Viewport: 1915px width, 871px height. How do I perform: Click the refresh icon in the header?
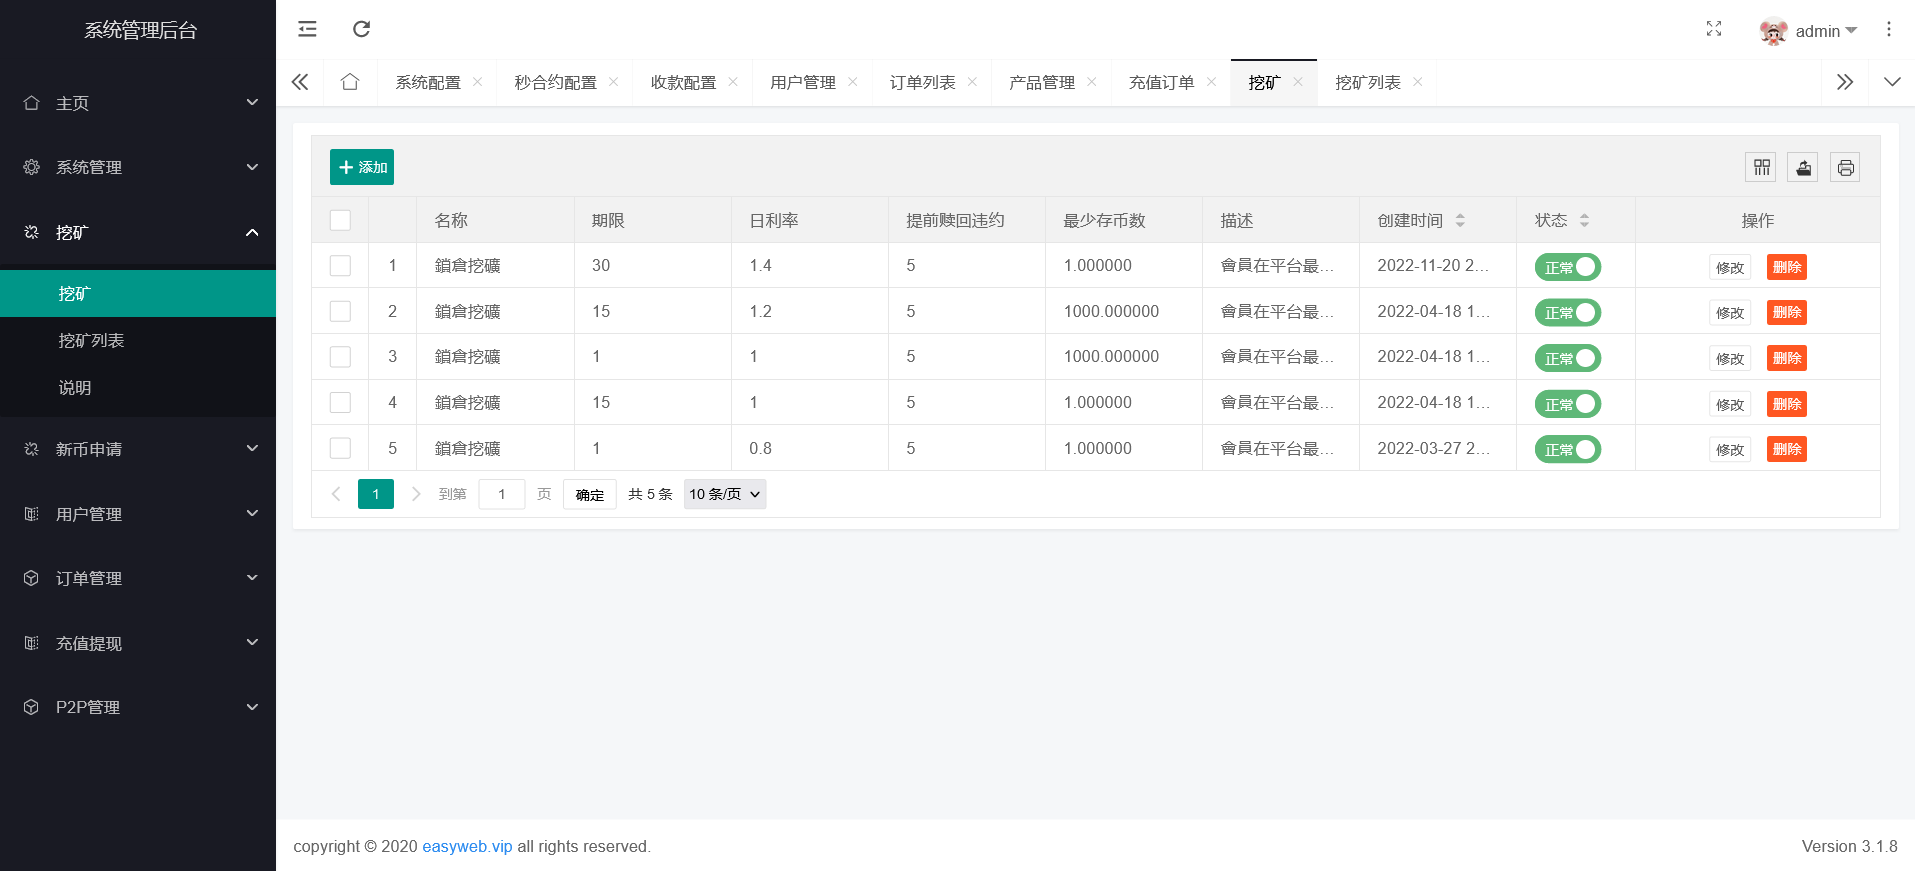click(362, 30)
